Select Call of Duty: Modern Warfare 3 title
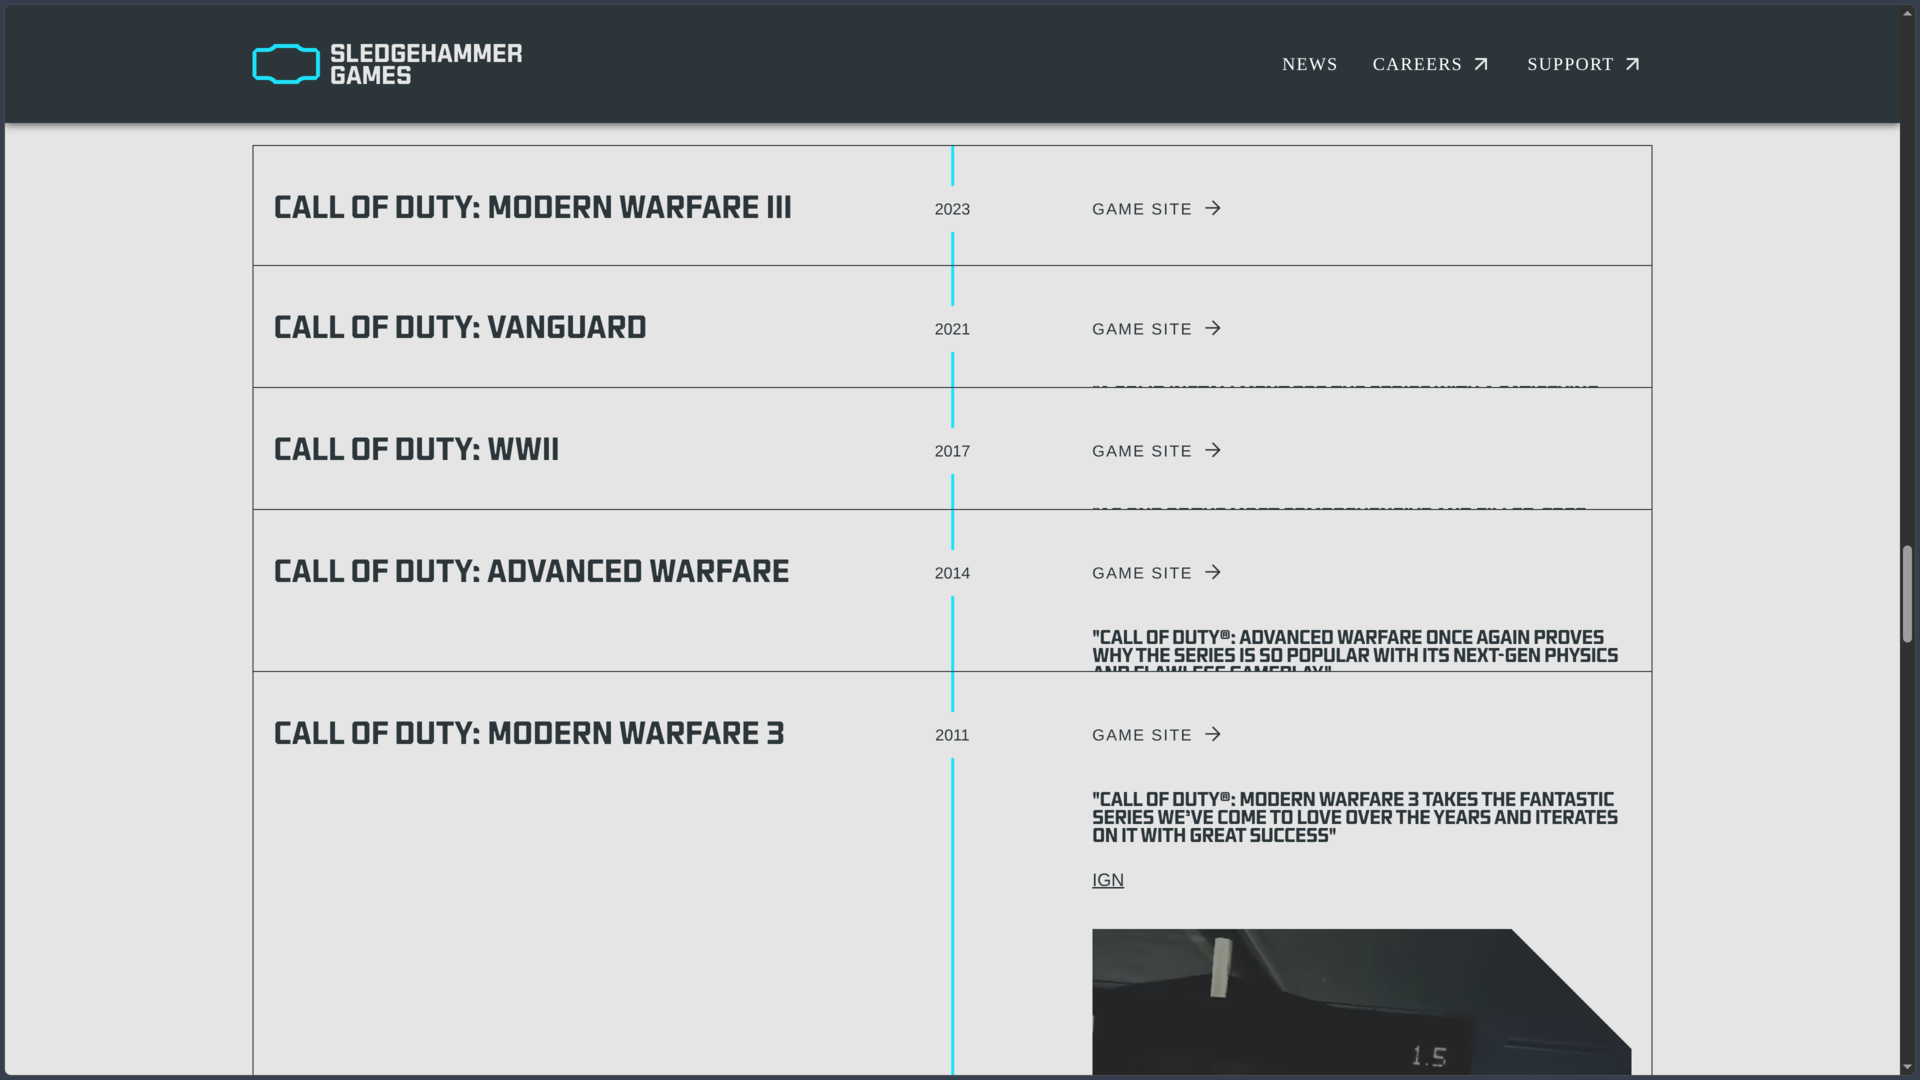1920x1080 pixels. (x=529, y=733)
